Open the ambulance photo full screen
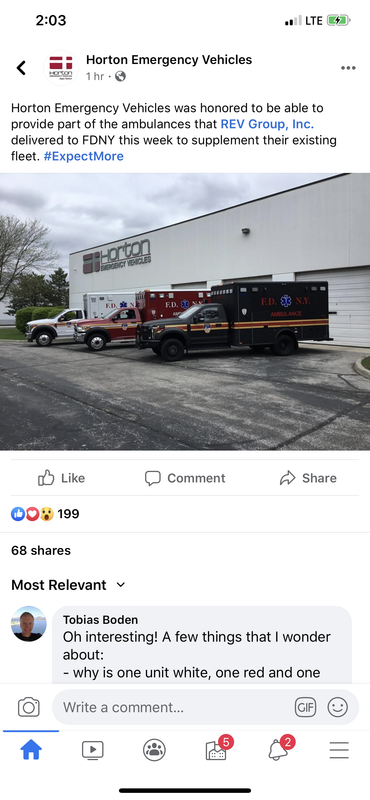The height and width of the screenshot is (800, 370). pyautogui.click(x=185, y=311)
